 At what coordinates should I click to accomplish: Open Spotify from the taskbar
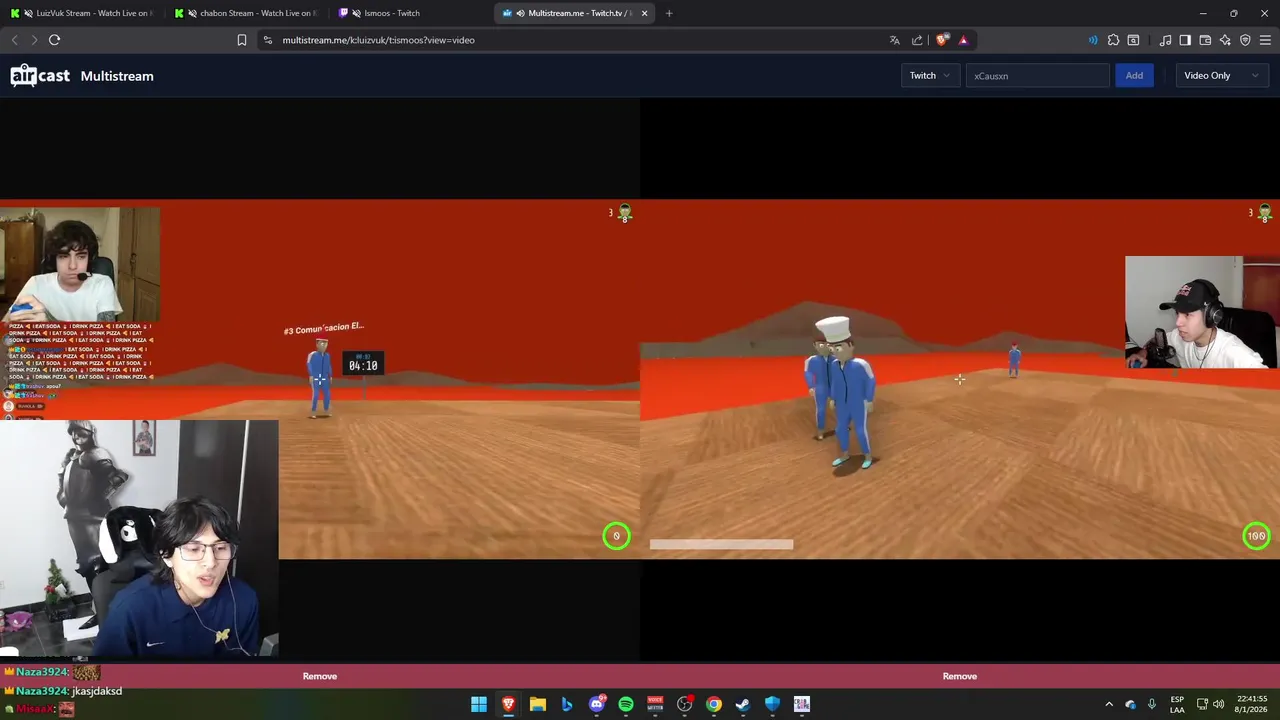pos(626,704)
